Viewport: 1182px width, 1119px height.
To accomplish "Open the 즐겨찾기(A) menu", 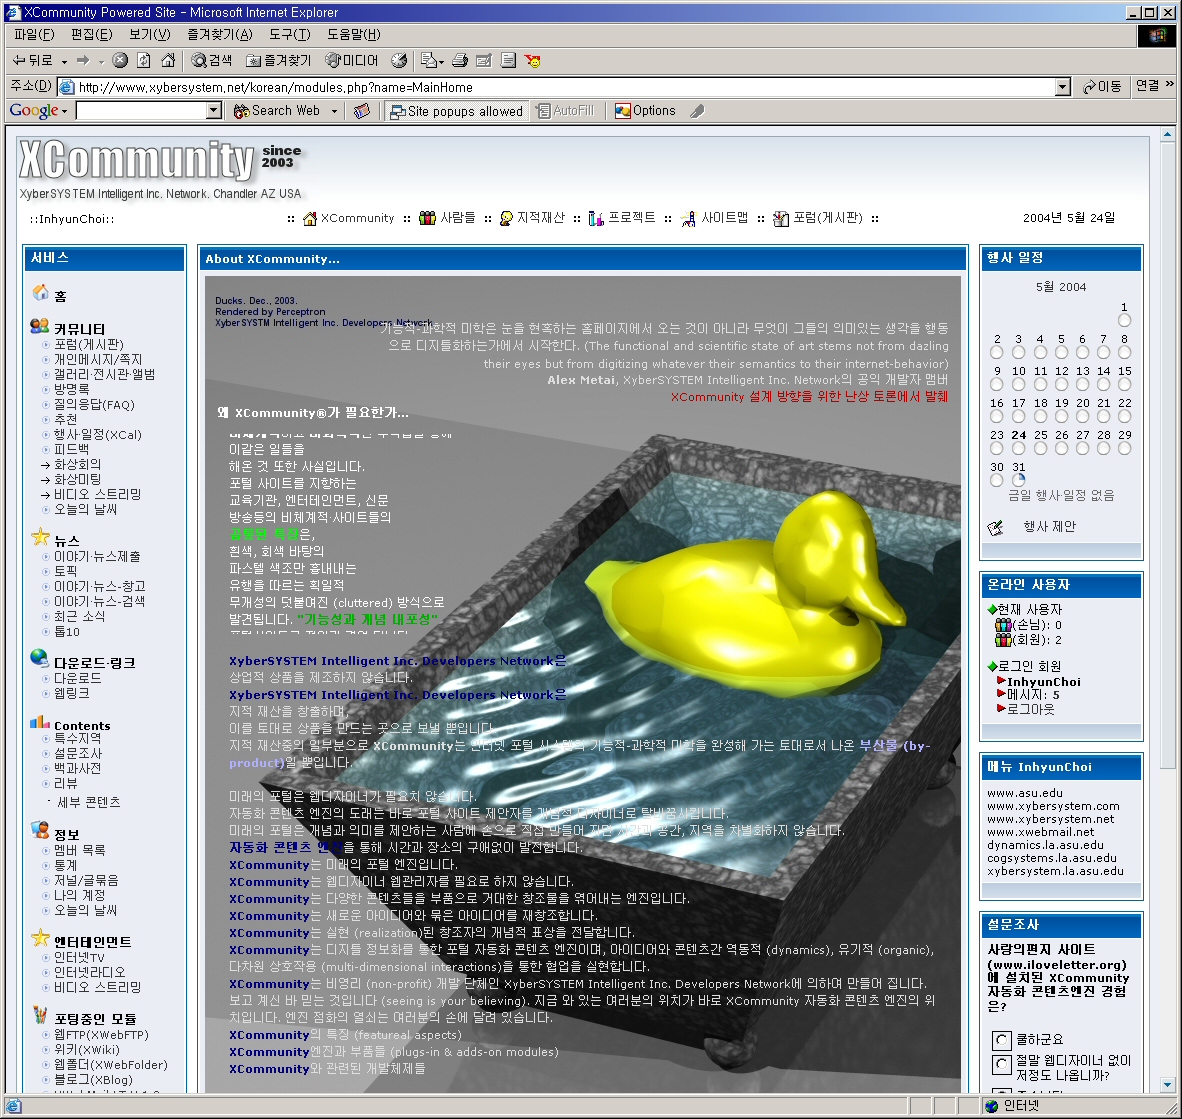I will (x=220, y=35).
